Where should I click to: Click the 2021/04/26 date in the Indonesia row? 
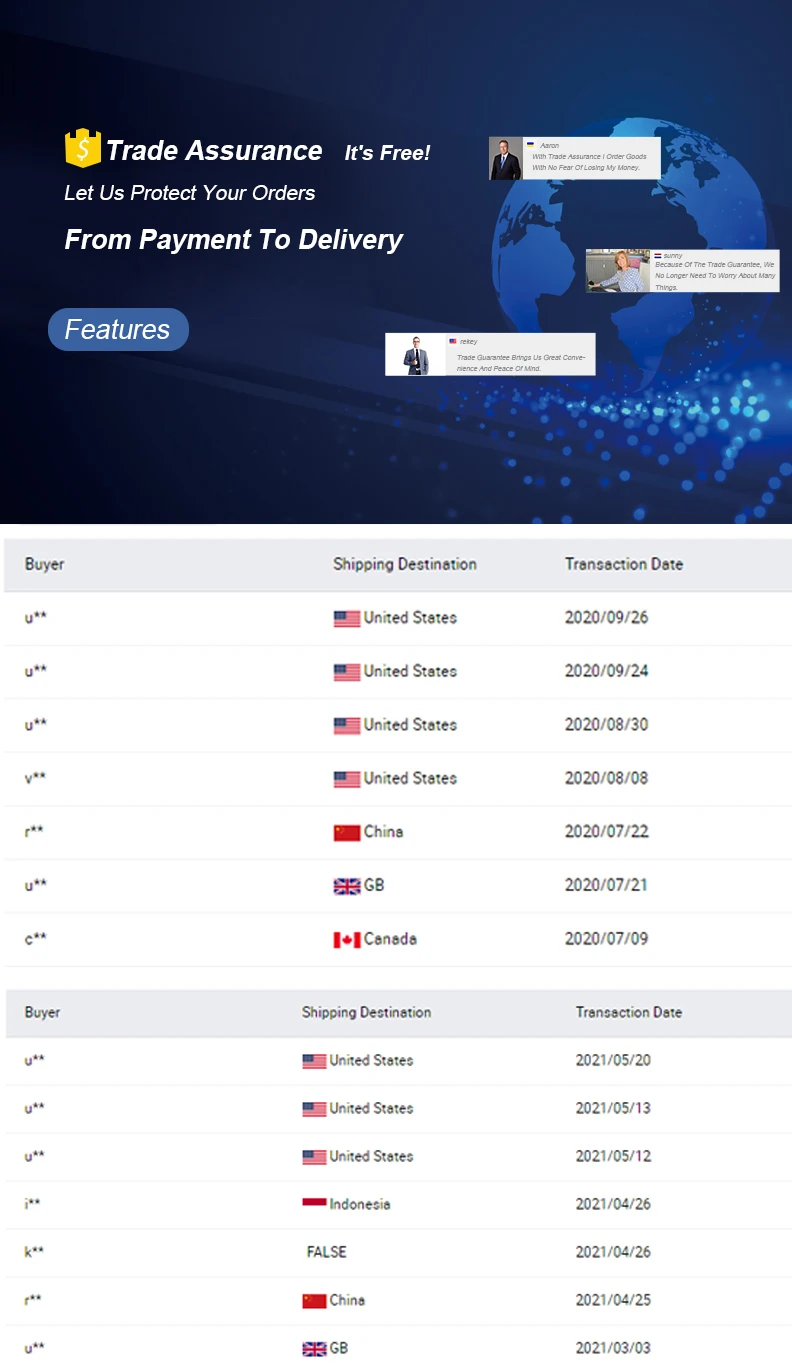[x=614, y=1204]
